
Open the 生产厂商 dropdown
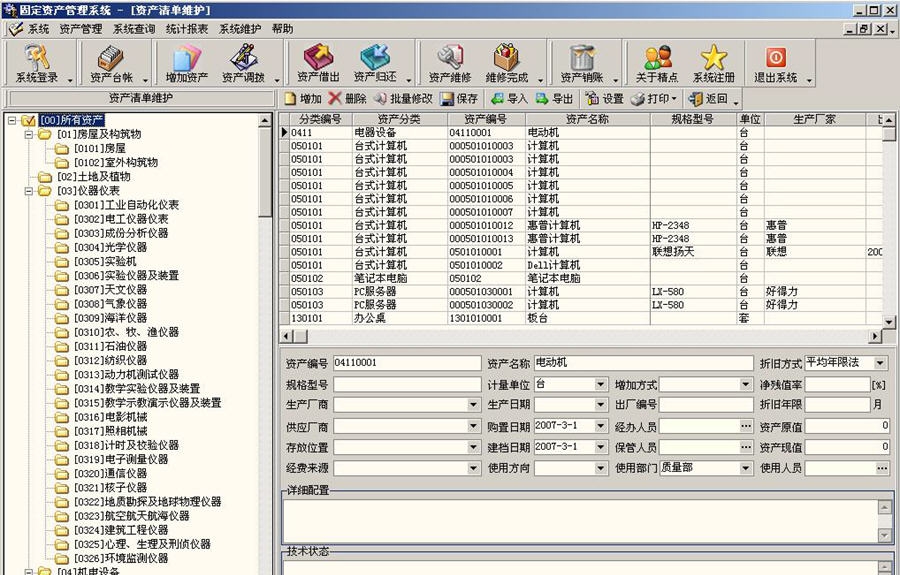pos(474,405)
